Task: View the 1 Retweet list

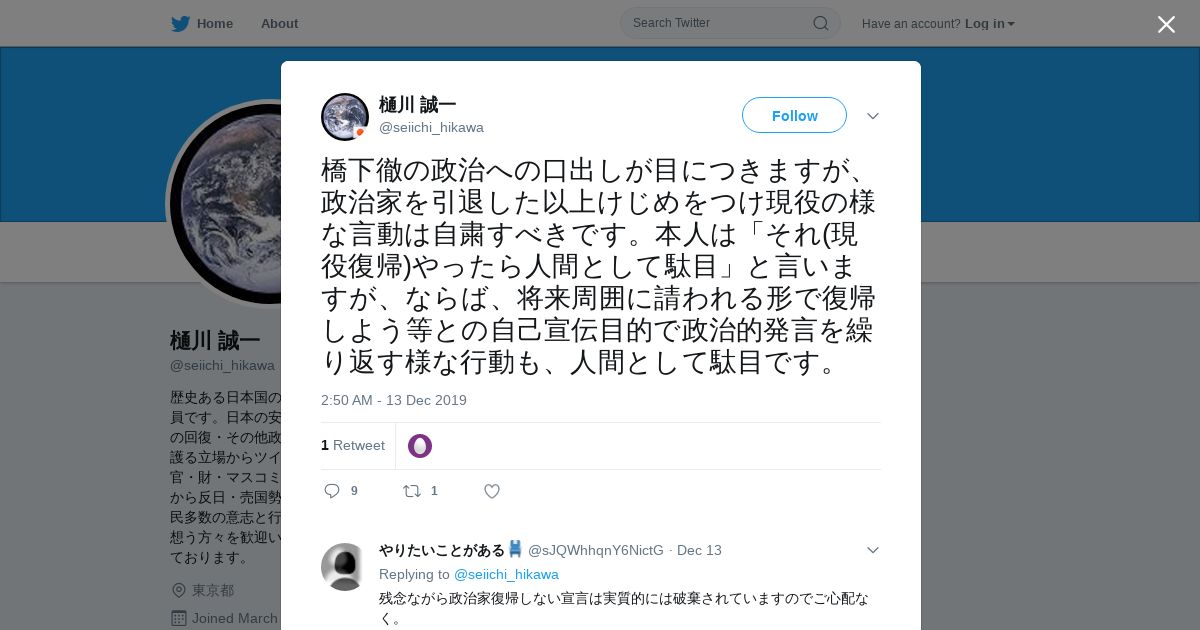Action: (x=353, y=445)
